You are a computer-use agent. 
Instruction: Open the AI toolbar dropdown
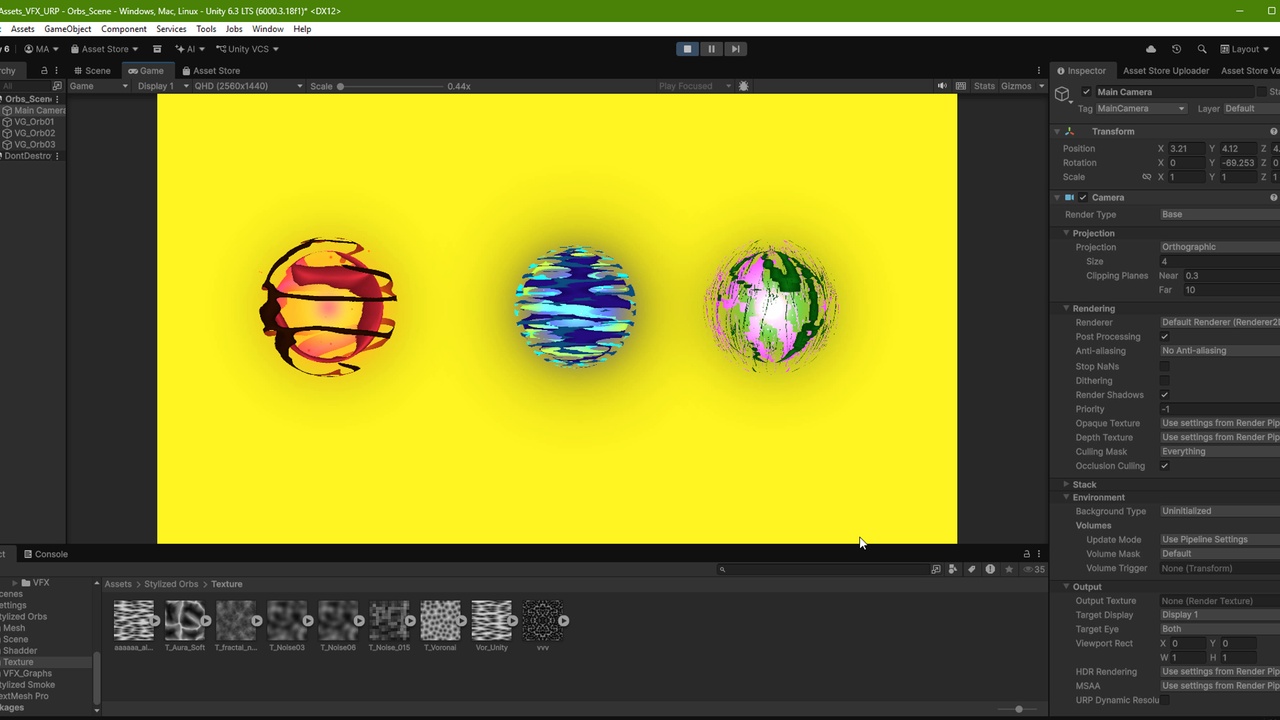coord(190,49)
